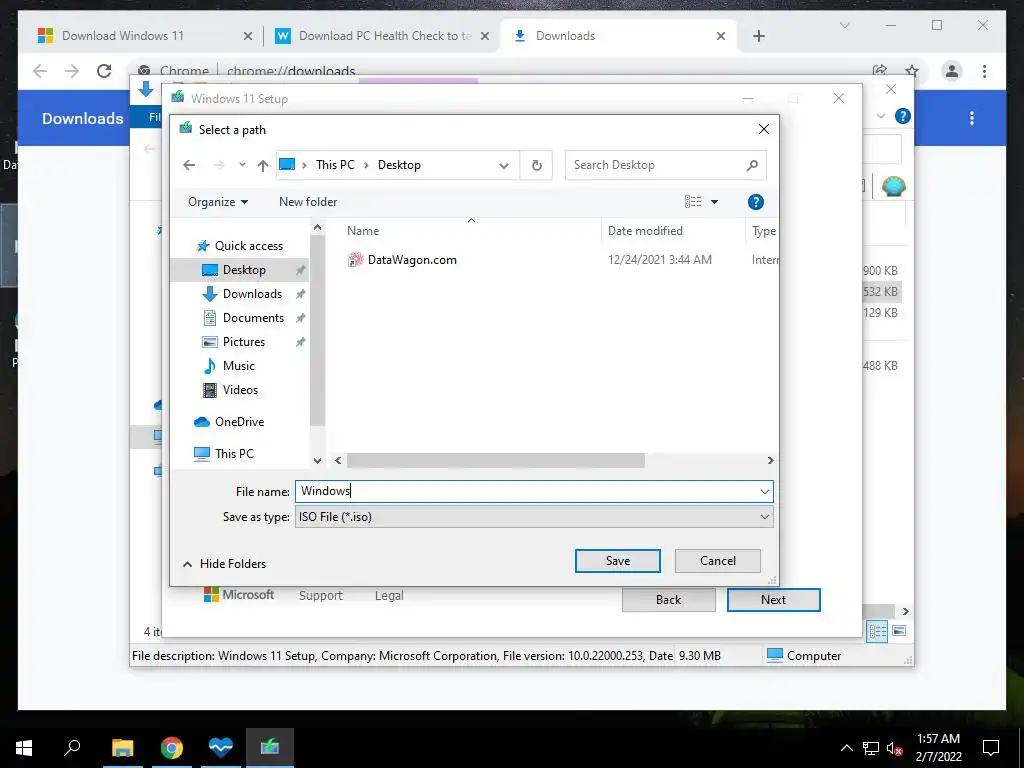Open the Chrome profile avatar icon

click(952, 71)
